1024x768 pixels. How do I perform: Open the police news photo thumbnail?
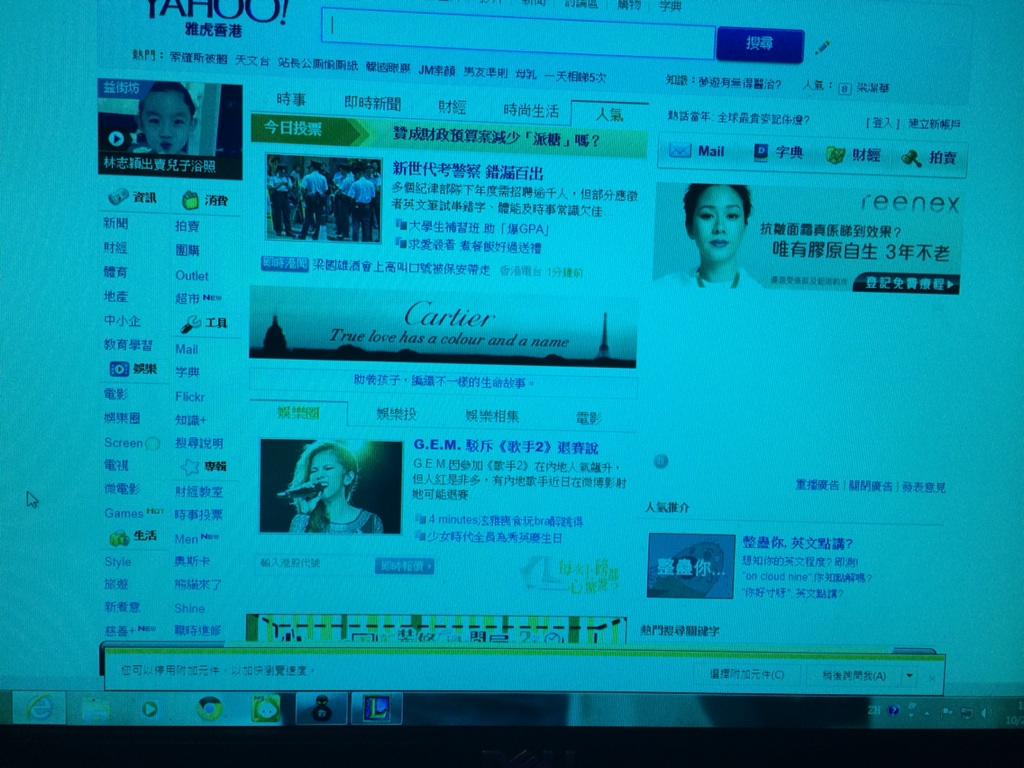tap(323, 199)
